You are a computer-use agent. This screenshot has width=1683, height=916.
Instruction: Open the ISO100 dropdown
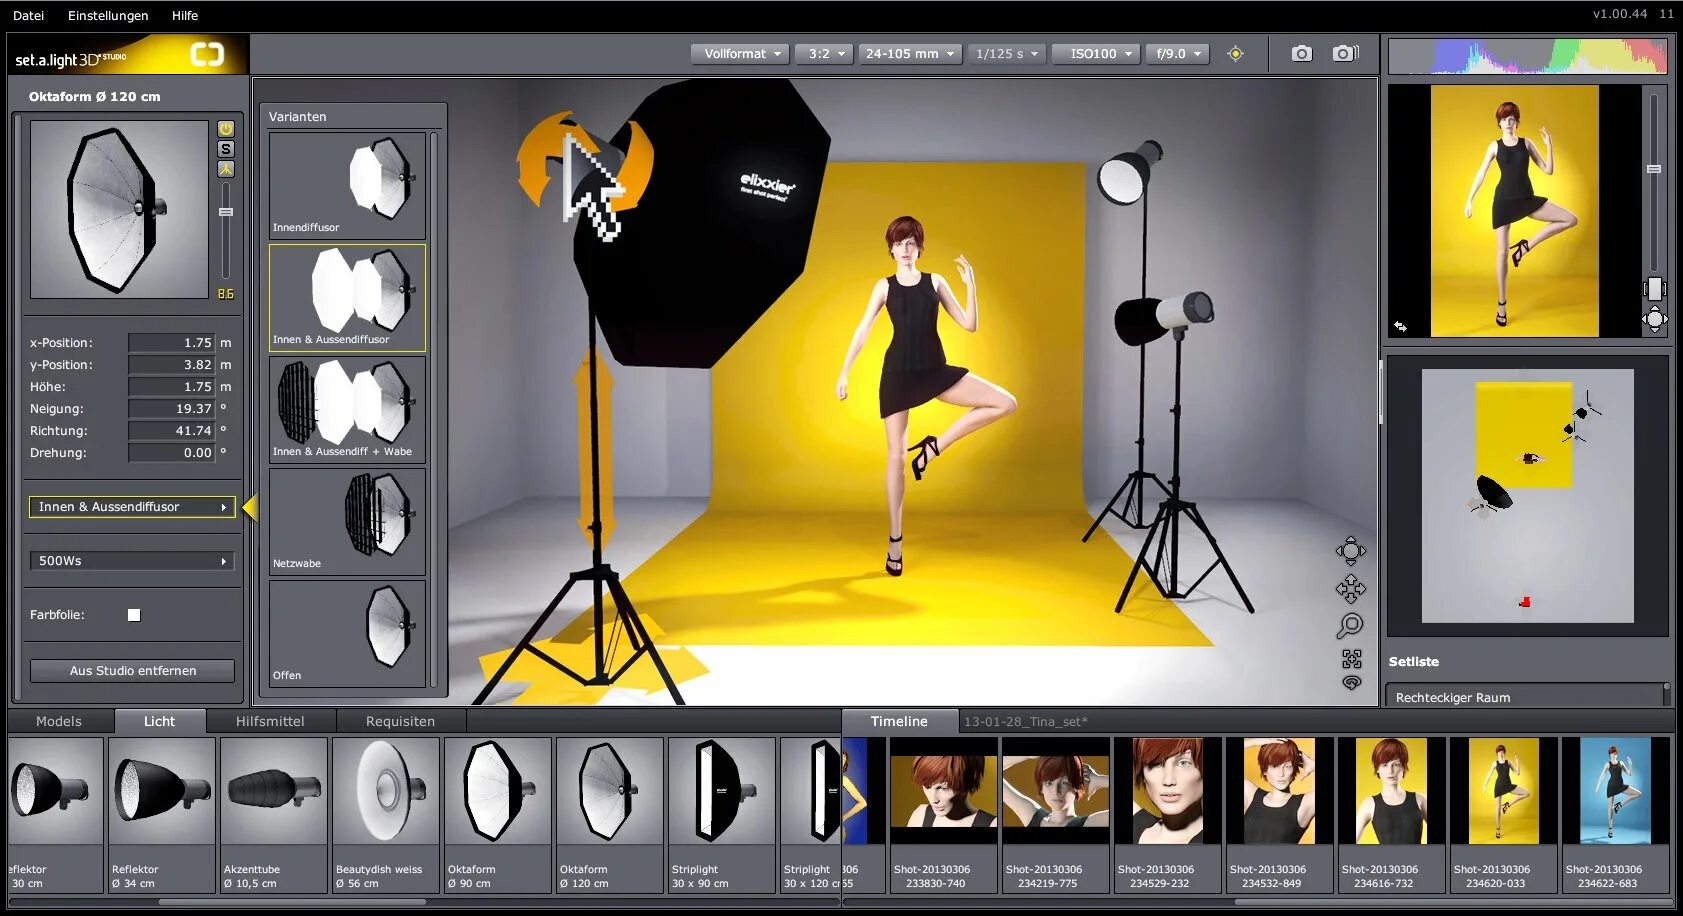[1096, 54]
